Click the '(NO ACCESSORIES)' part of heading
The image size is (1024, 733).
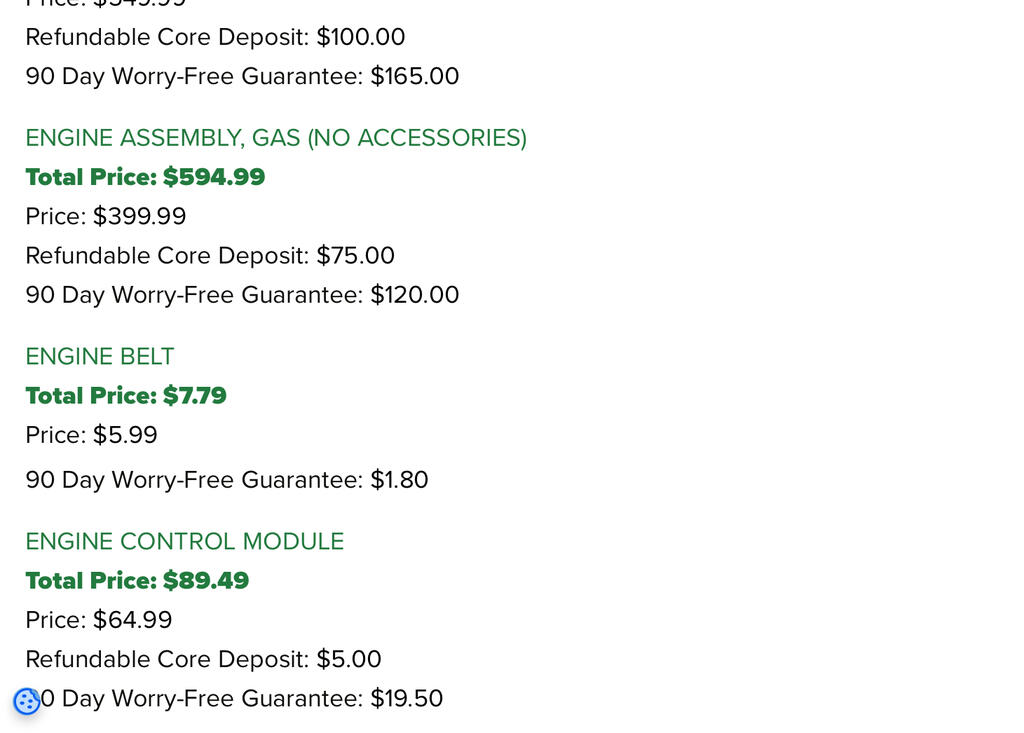417,138
